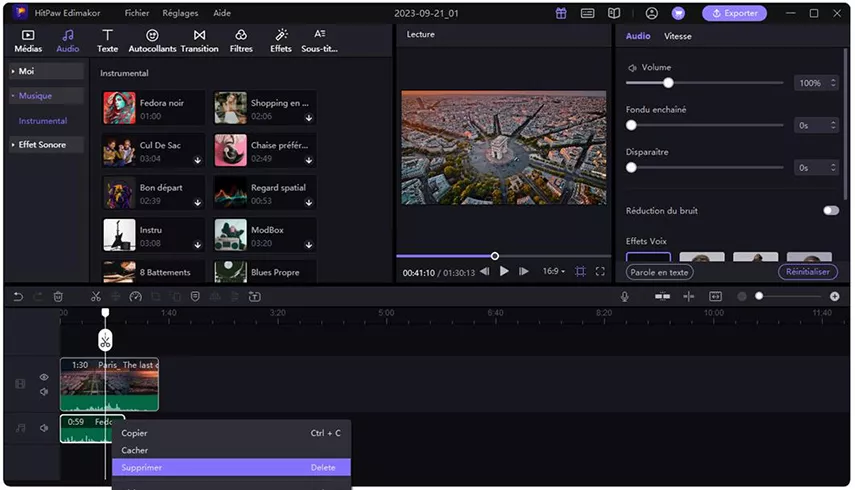
Task: Open the Aide menu
Action: 222,13
